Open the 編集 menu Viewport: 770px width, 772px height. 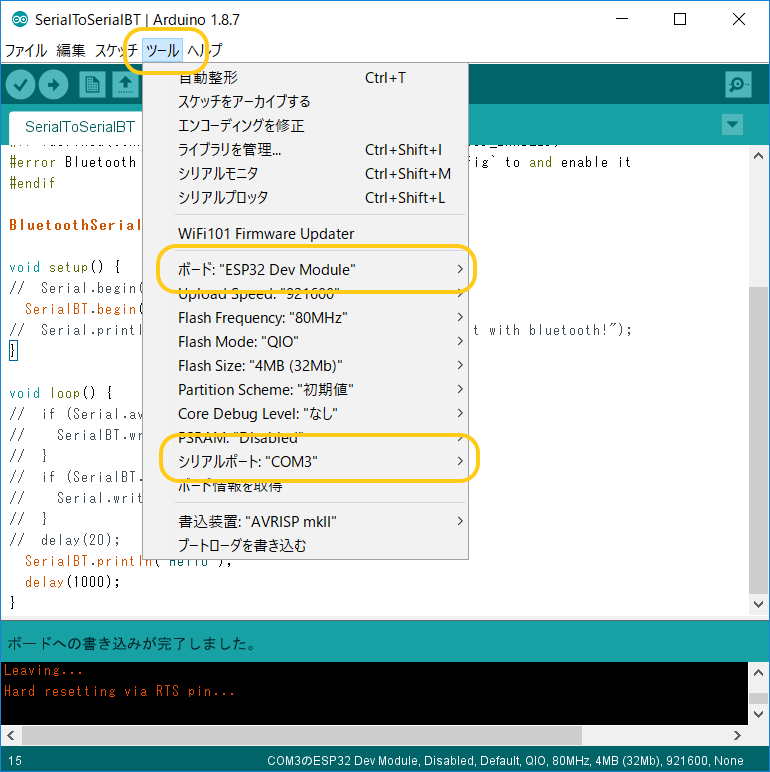(x=70, y=50)
